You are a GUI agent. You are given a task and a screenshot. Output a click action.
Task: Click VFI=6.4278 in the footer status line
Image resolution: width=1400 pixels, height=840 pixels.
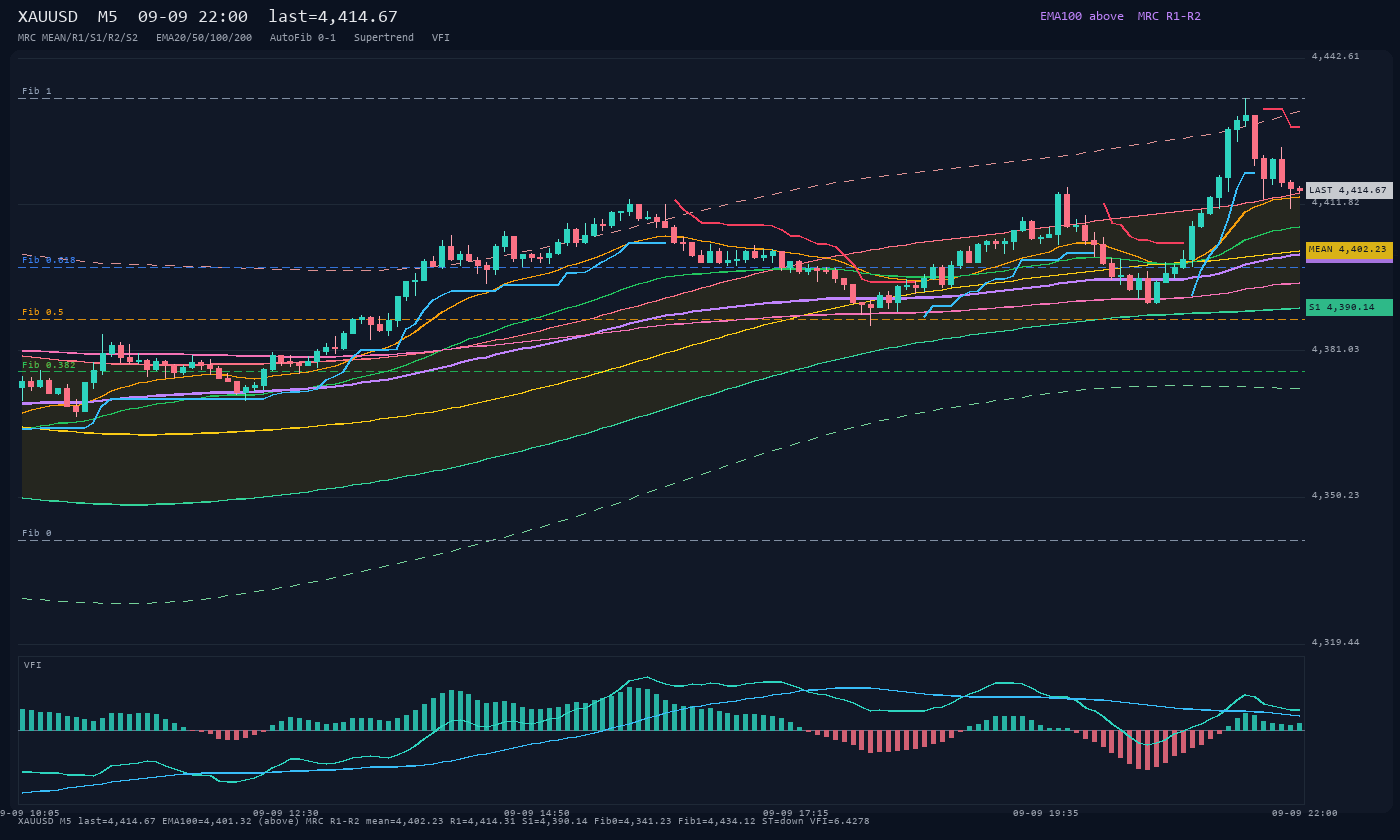click(x=840, y=821)
